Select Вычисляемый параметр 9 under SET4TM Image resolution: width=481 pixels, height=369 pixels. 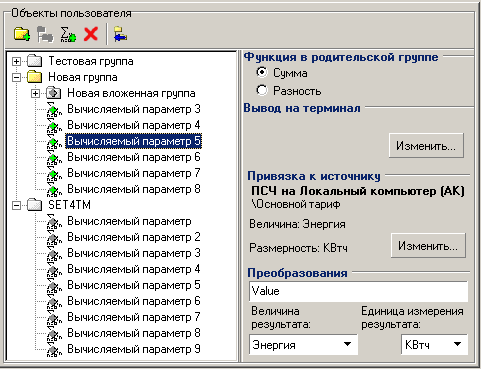coord(134,349)
